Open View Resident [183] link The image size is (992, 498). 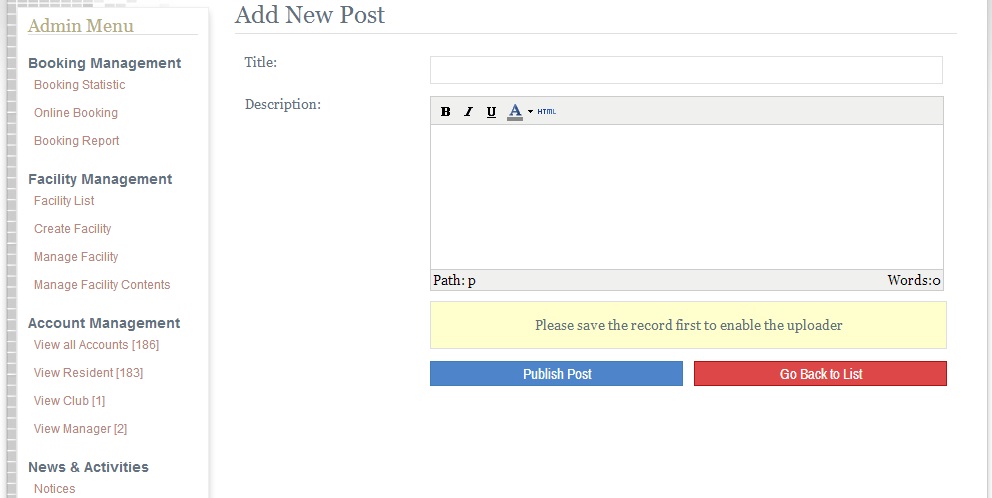[x=89, y=373]
